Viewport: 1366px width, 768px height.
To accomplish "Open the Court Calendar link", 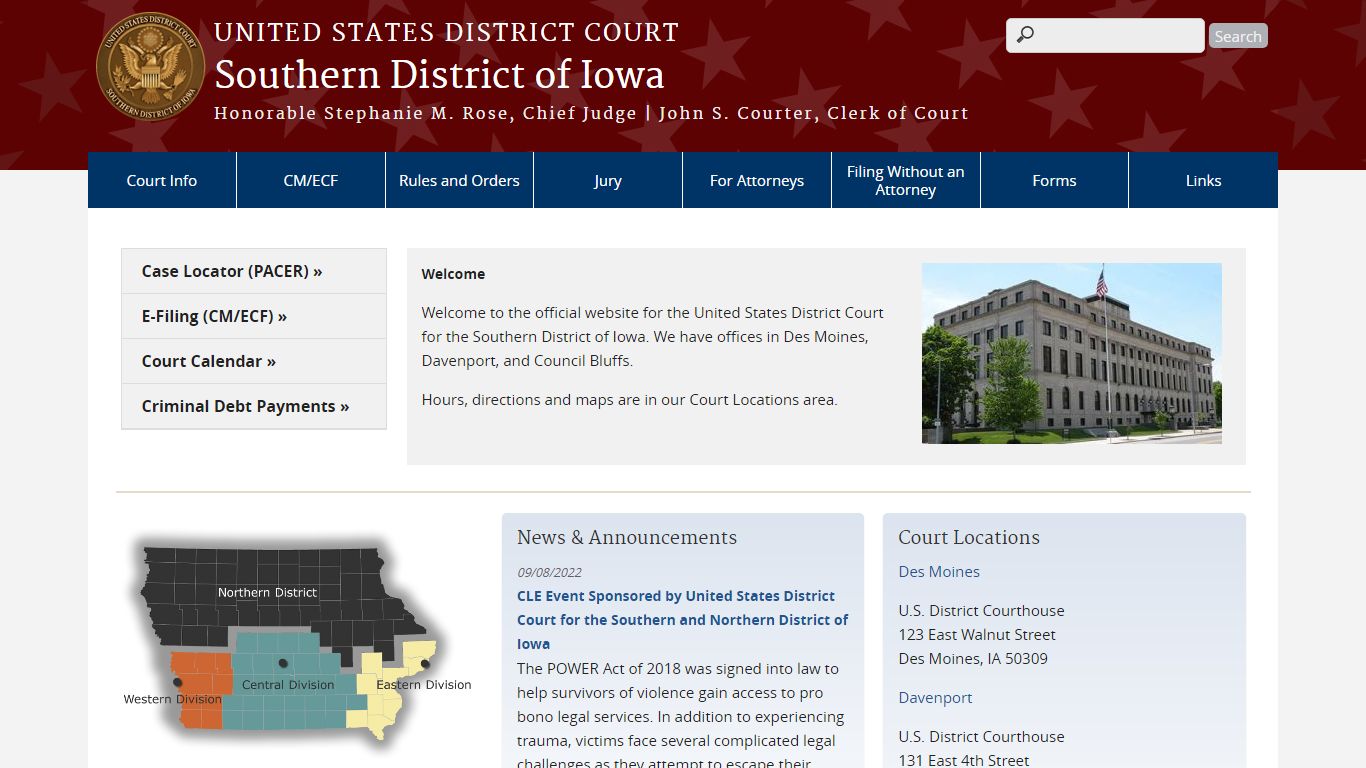I will 254,361.
